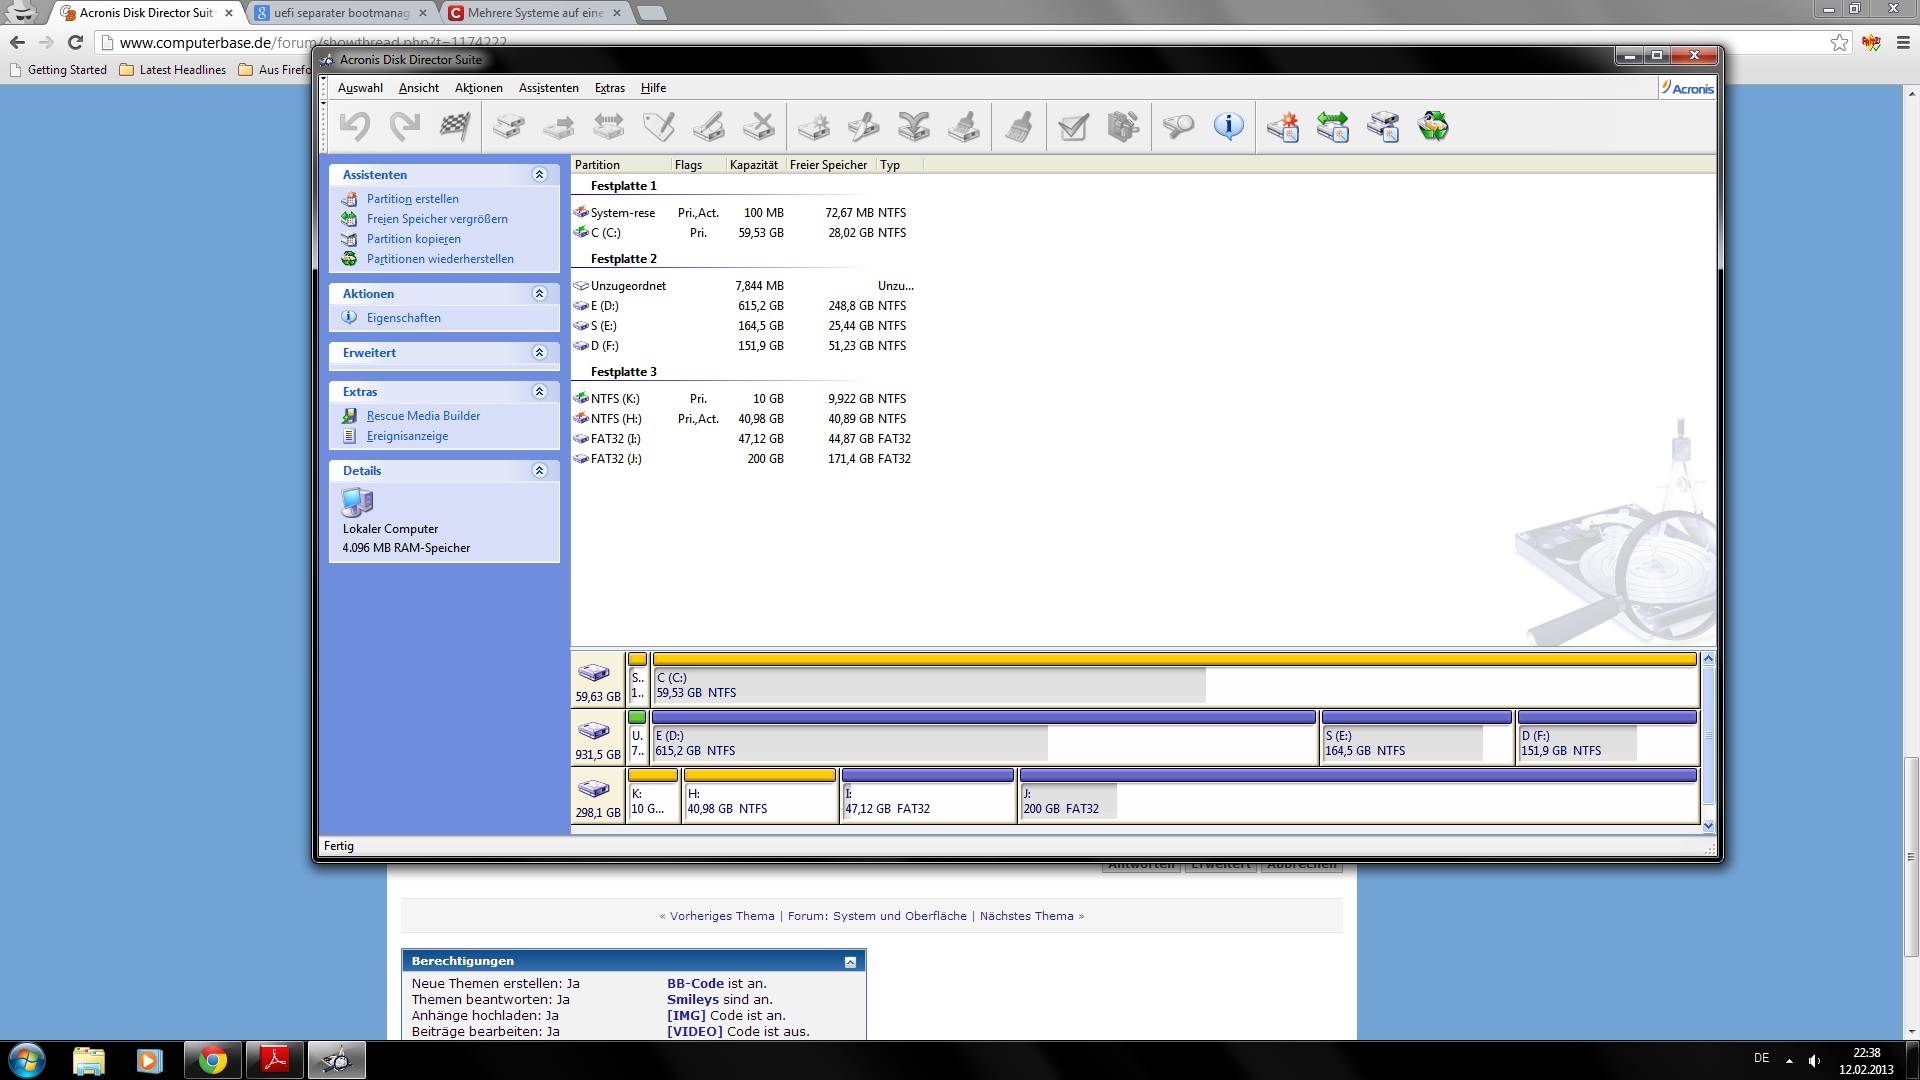1920x1080 pixels.
Task: Open the Extras menu
Action: point(609,88)
